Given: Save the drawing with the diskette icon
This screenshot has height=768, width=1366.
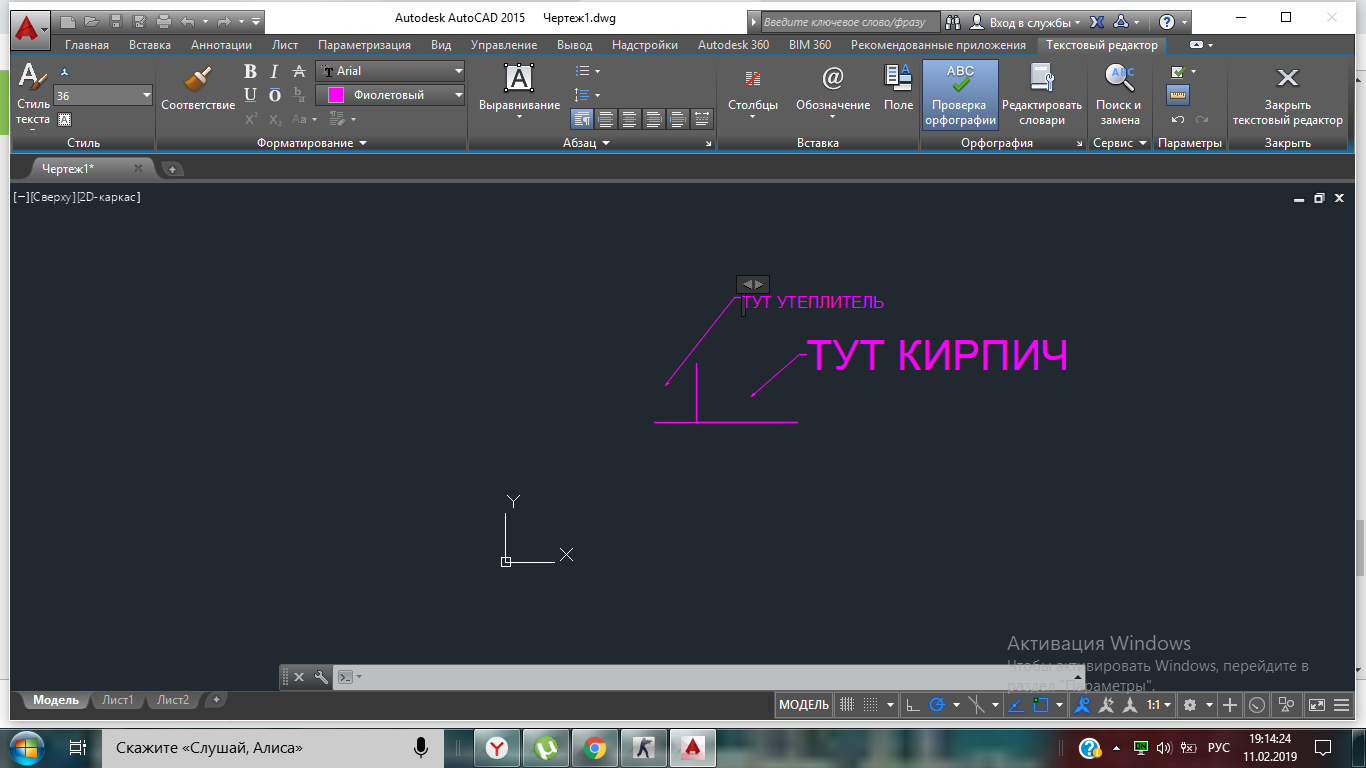Looking at the screenshot, I should (116, 21).
